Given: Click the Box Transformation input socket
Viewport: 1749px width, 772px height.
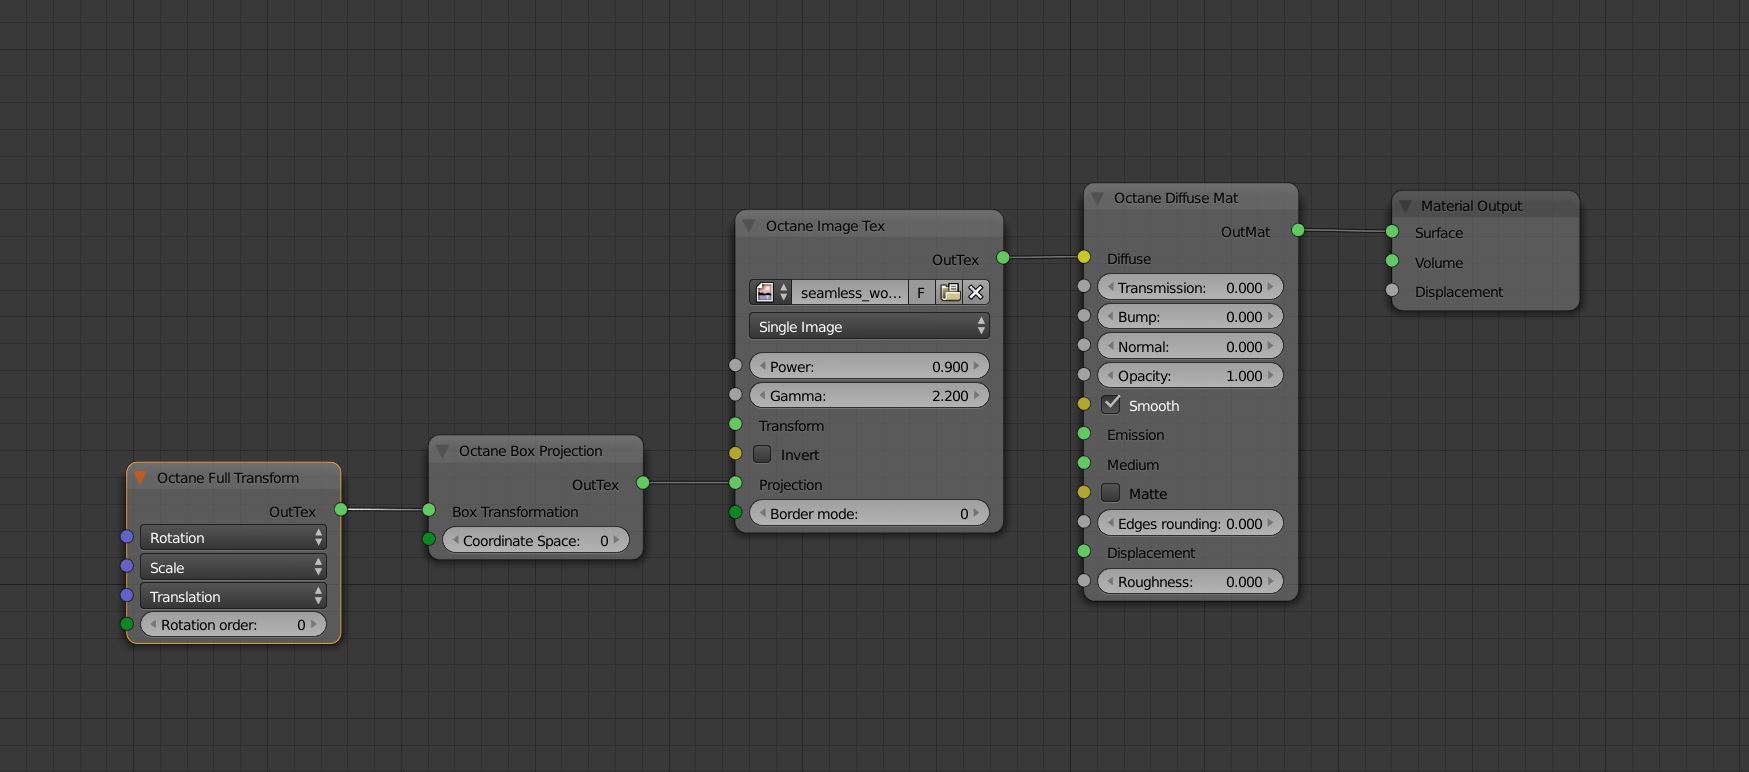Looking at the screenshot, I should pos(429,510).
